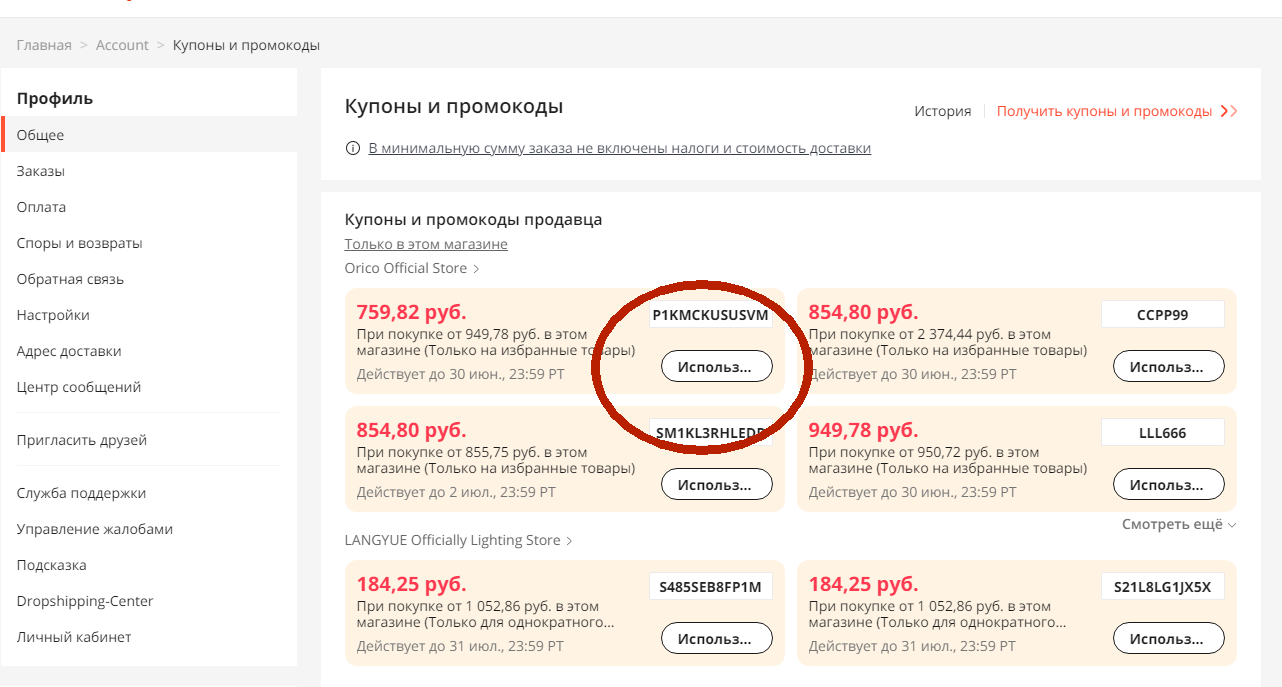1282x687 pixels.
Task: Open Orico Official Store via its chevron
Action: 476,269
